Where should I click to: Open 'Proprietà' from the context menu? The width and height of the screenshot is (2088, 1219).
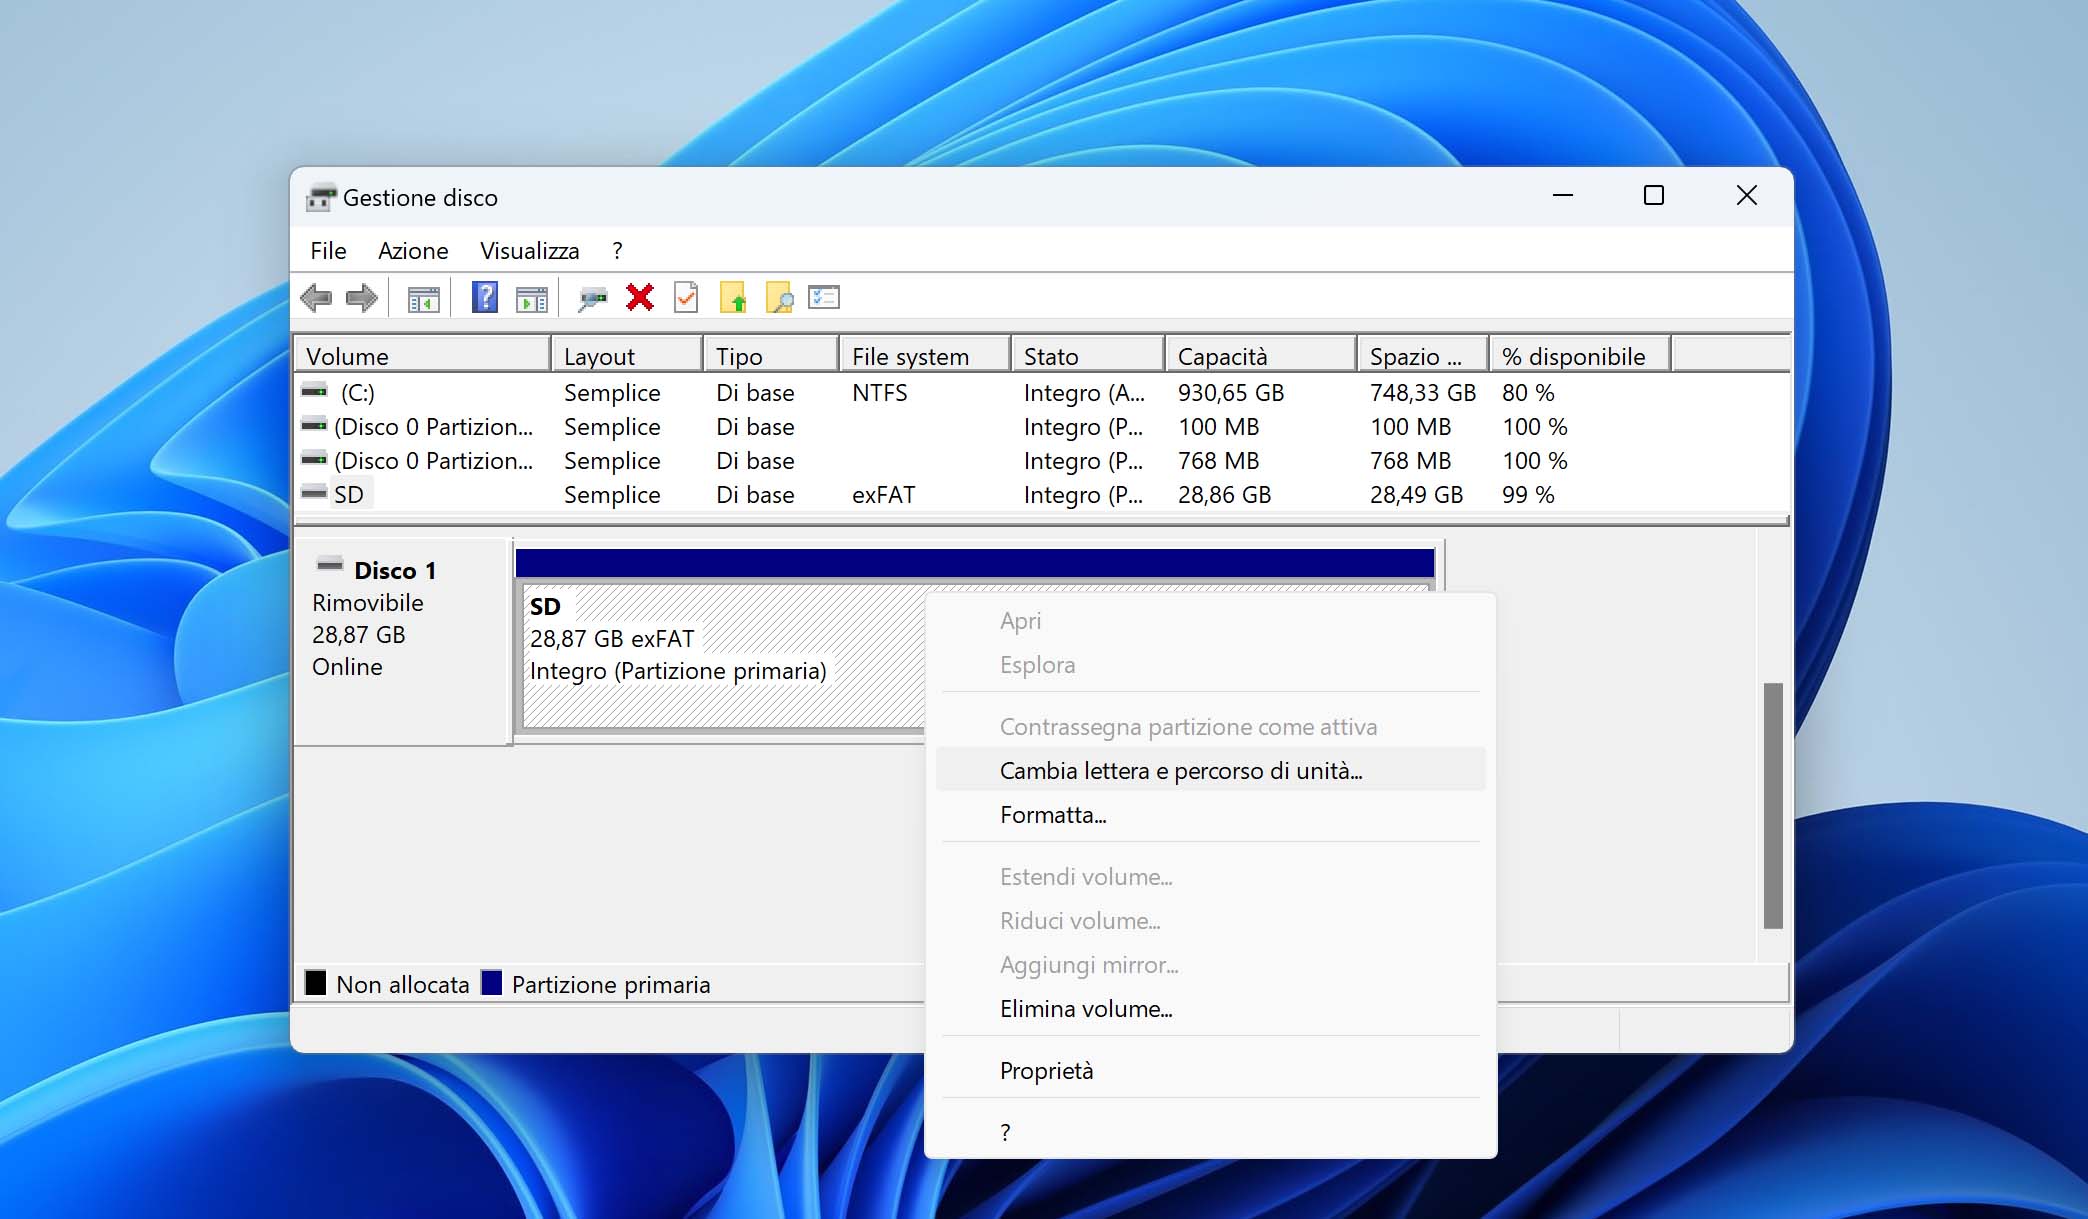pos(1046,1071)
